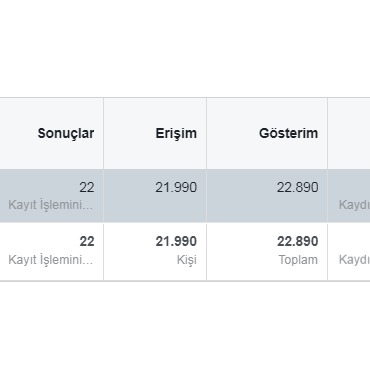Image resolution: width=370 pixels, height=370 pixels.
Task: Click bold 22 total results value
Action: [x=87, y=241]
